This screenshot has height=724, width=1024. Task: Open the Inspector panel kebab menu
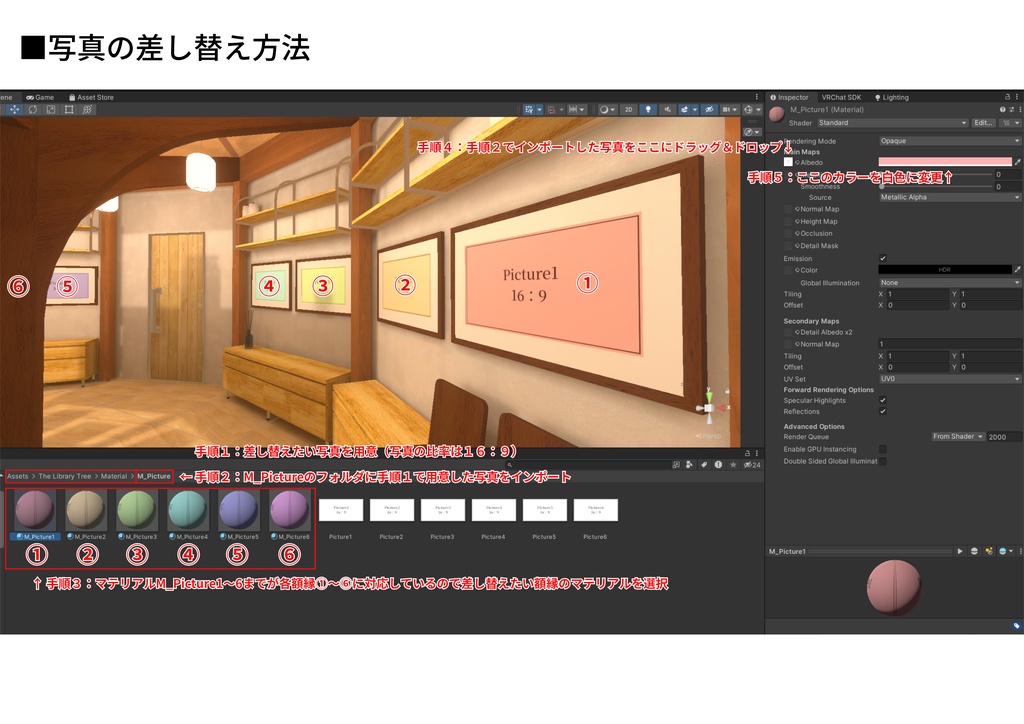(1018, 97)
